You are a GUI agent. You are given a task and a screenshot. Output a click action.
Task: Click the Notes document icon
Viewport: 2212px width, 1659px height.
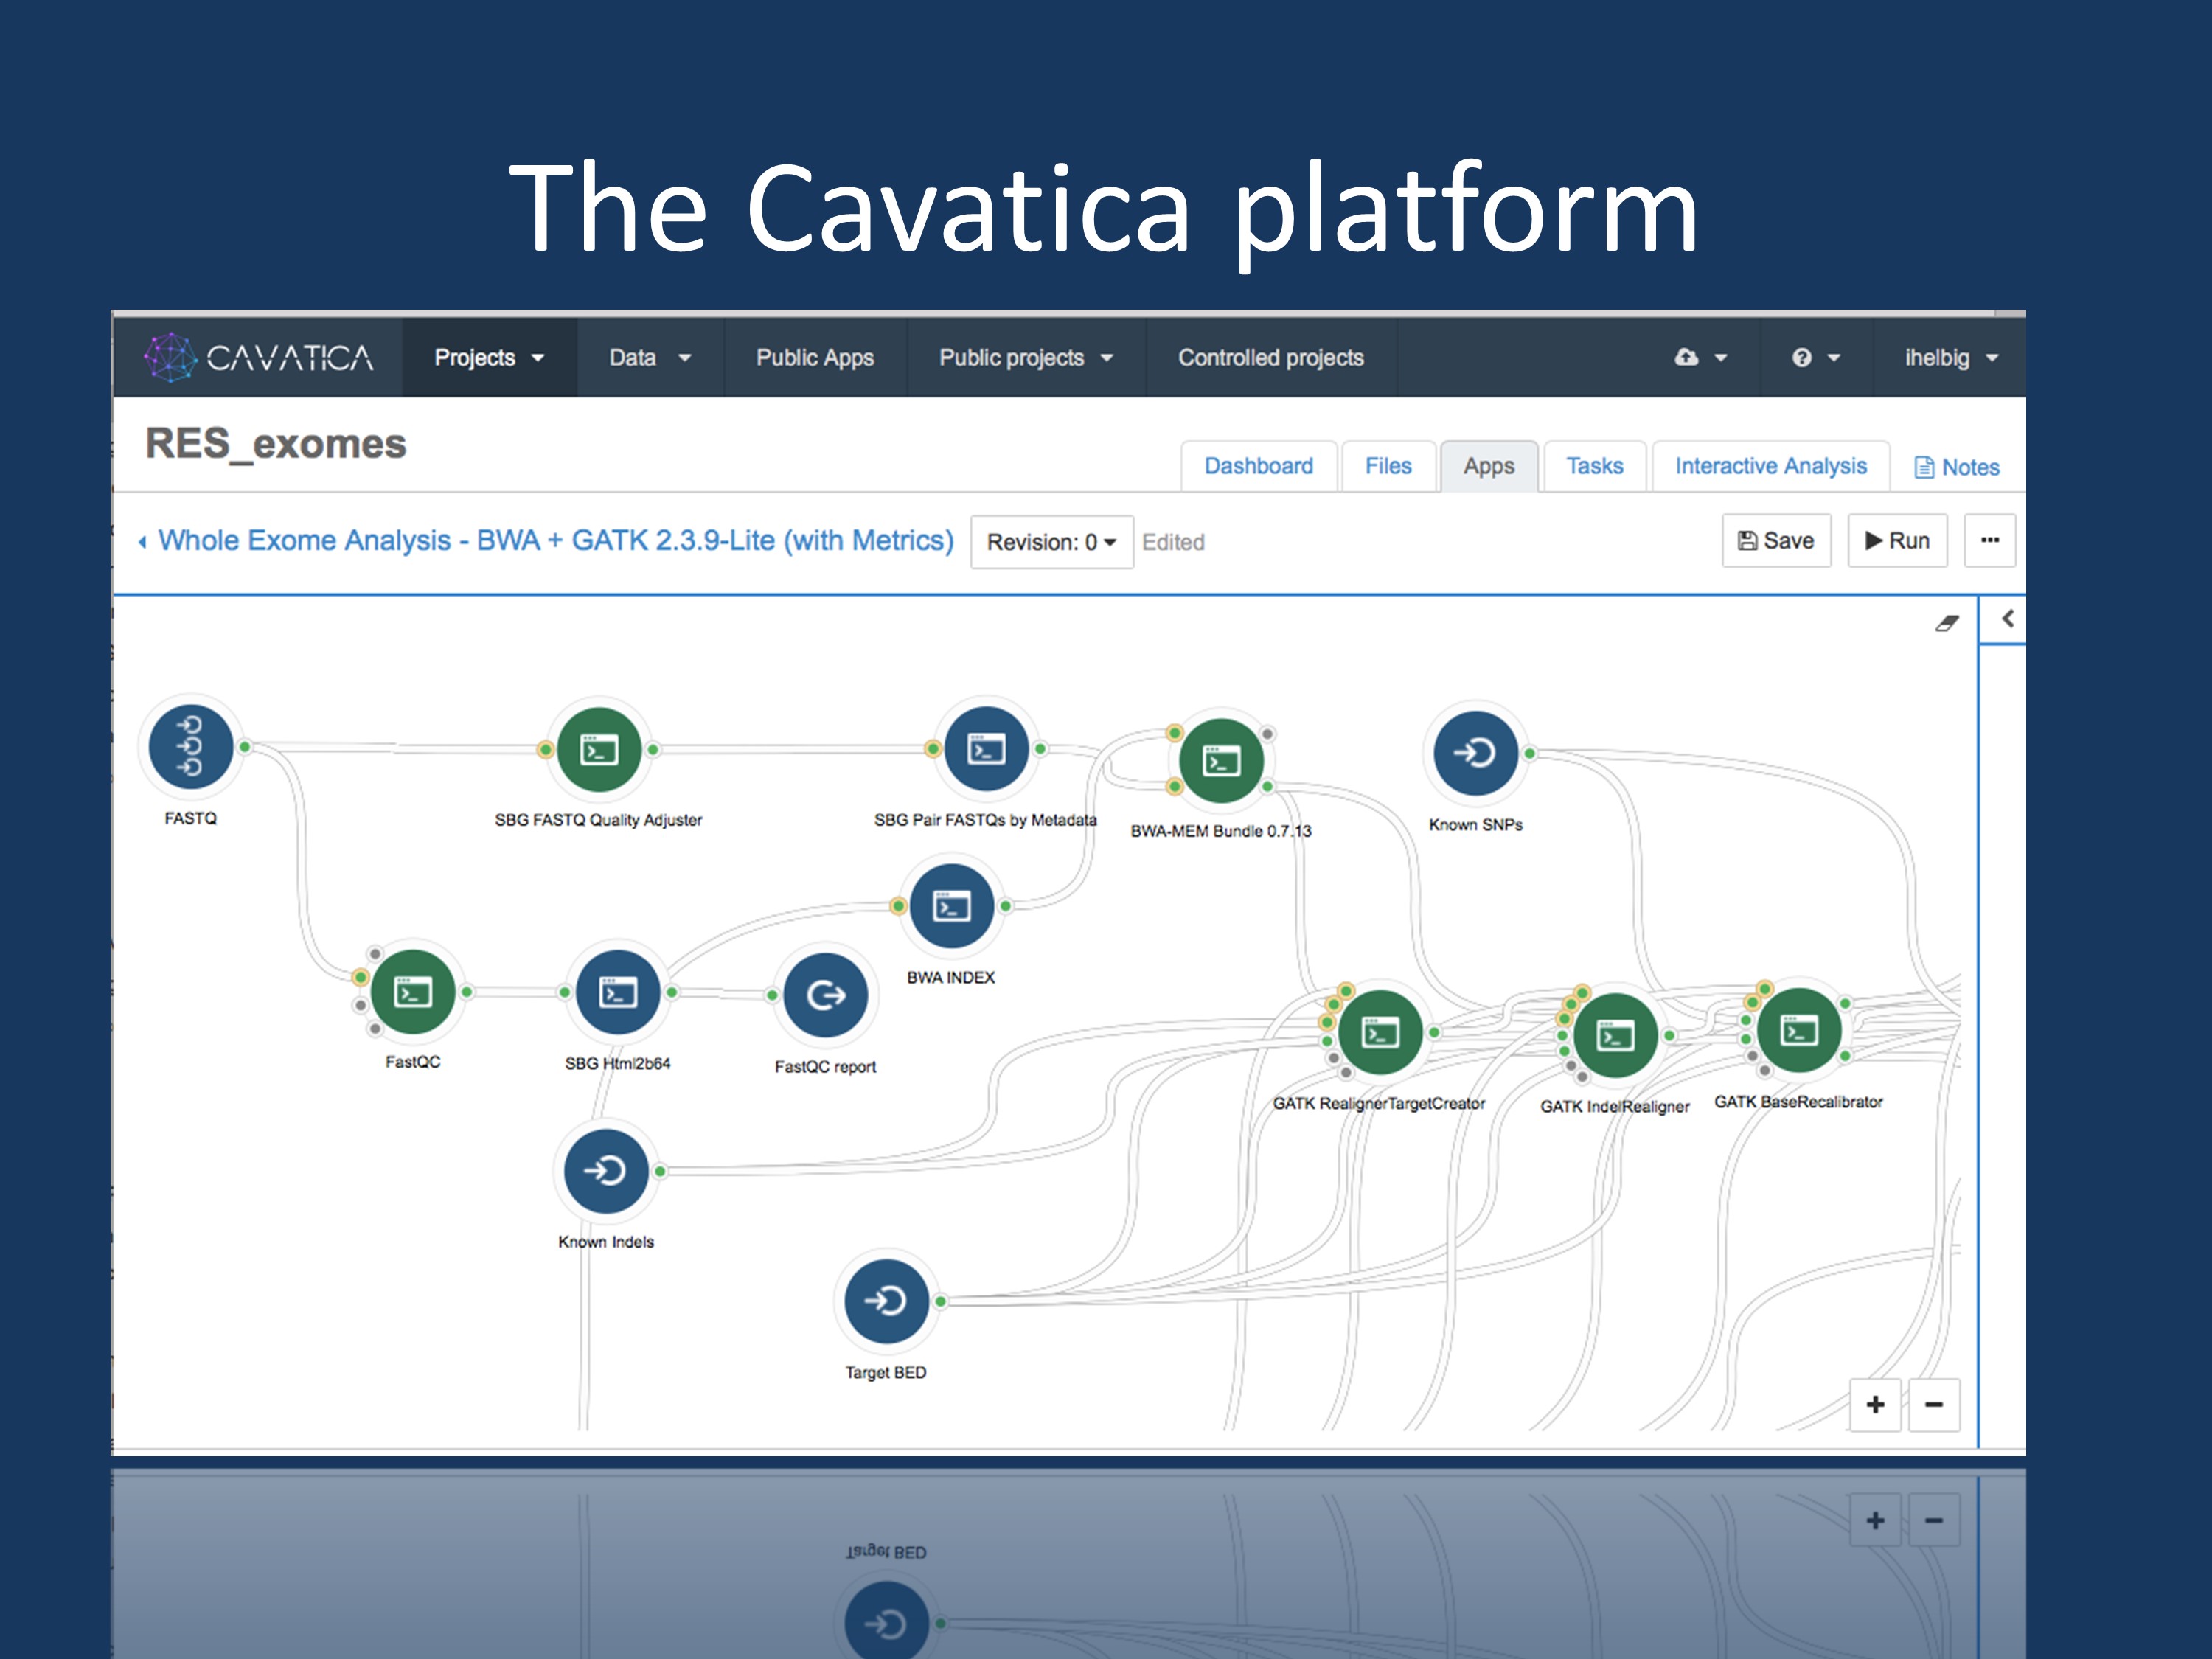point(1923,467)
